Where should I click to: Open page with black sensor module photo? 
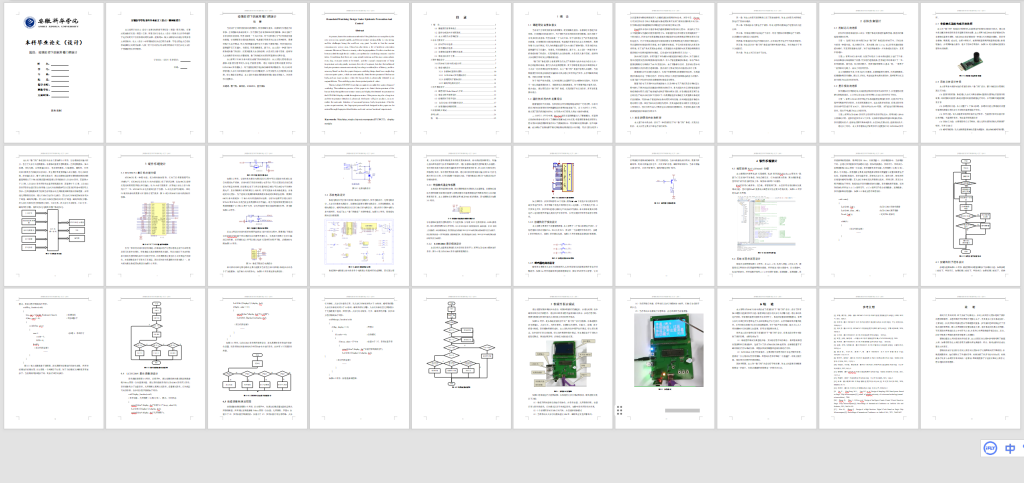coord(970,73)
